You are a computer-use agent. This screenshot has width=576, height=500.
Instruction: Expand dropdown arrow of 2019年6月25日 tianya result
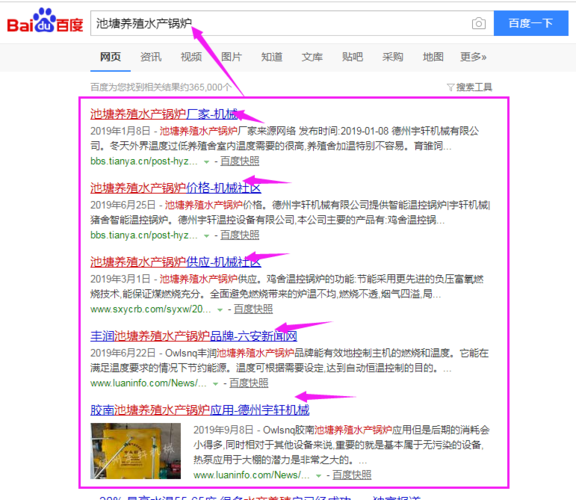206,235
